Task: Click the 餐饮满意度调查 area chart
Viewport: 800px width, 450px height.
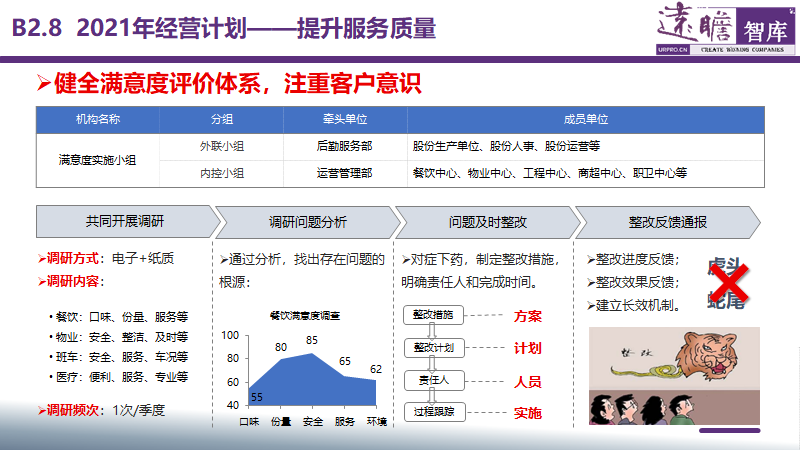Action: pos(305,369)
